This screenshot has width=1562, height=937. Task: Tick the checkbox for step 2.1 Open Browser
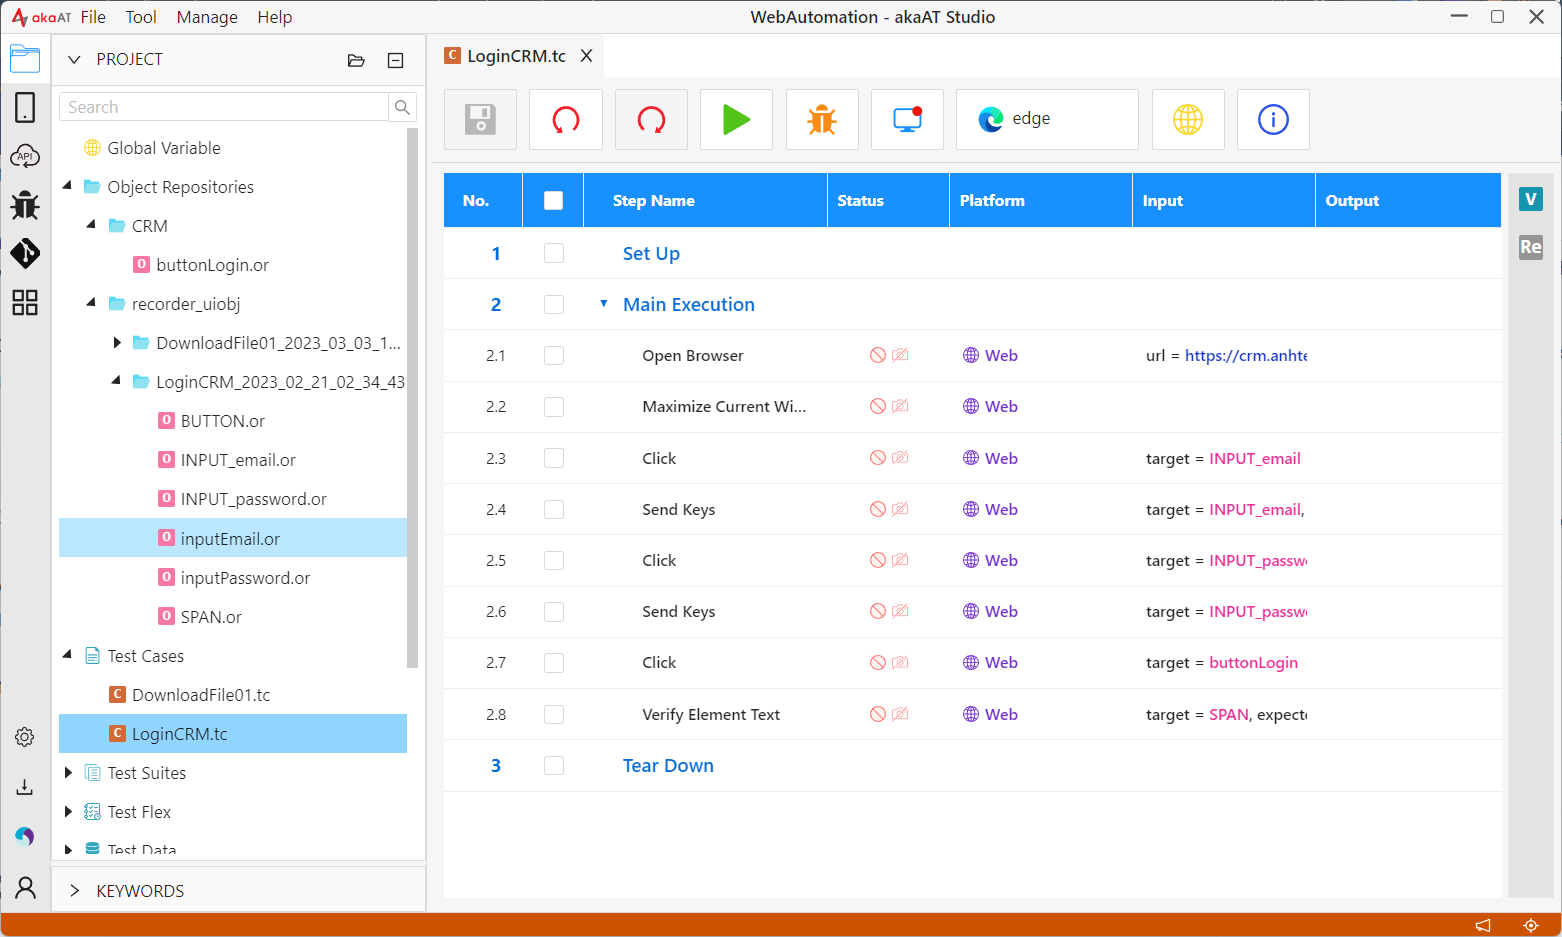click(x=554, y=356)
